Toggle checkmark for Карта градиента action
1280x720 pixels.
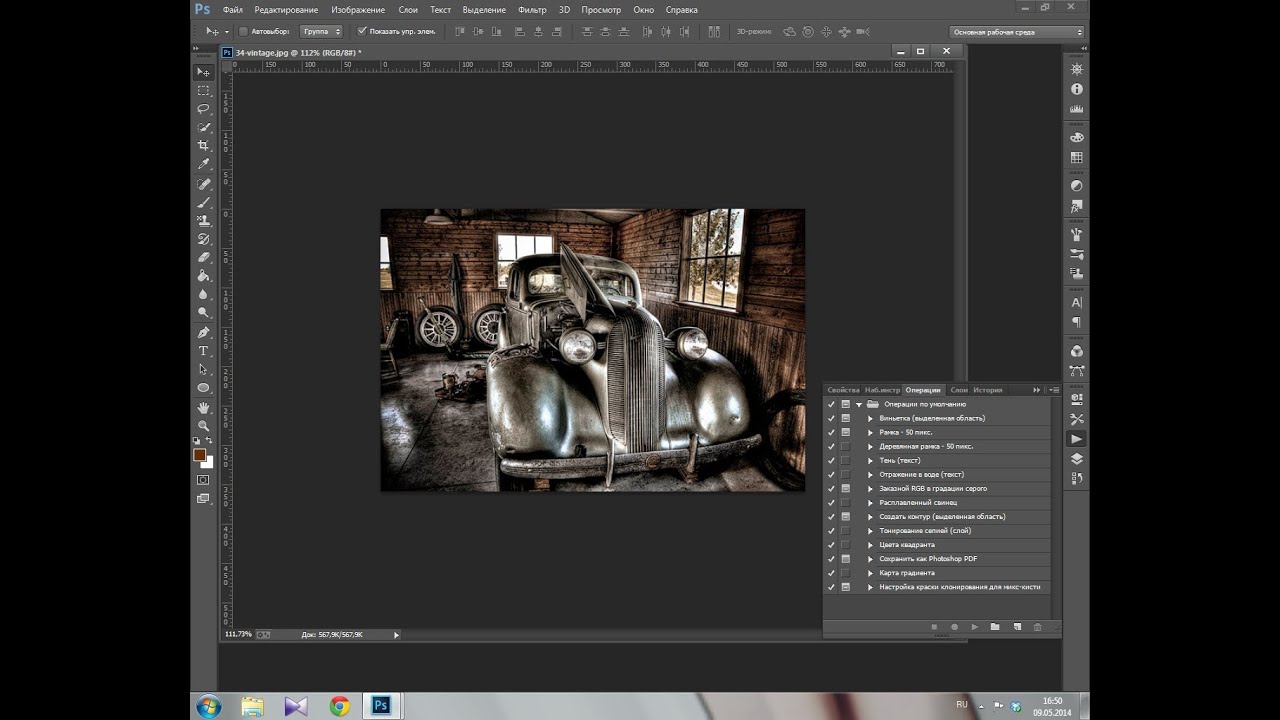coord(831,573)
